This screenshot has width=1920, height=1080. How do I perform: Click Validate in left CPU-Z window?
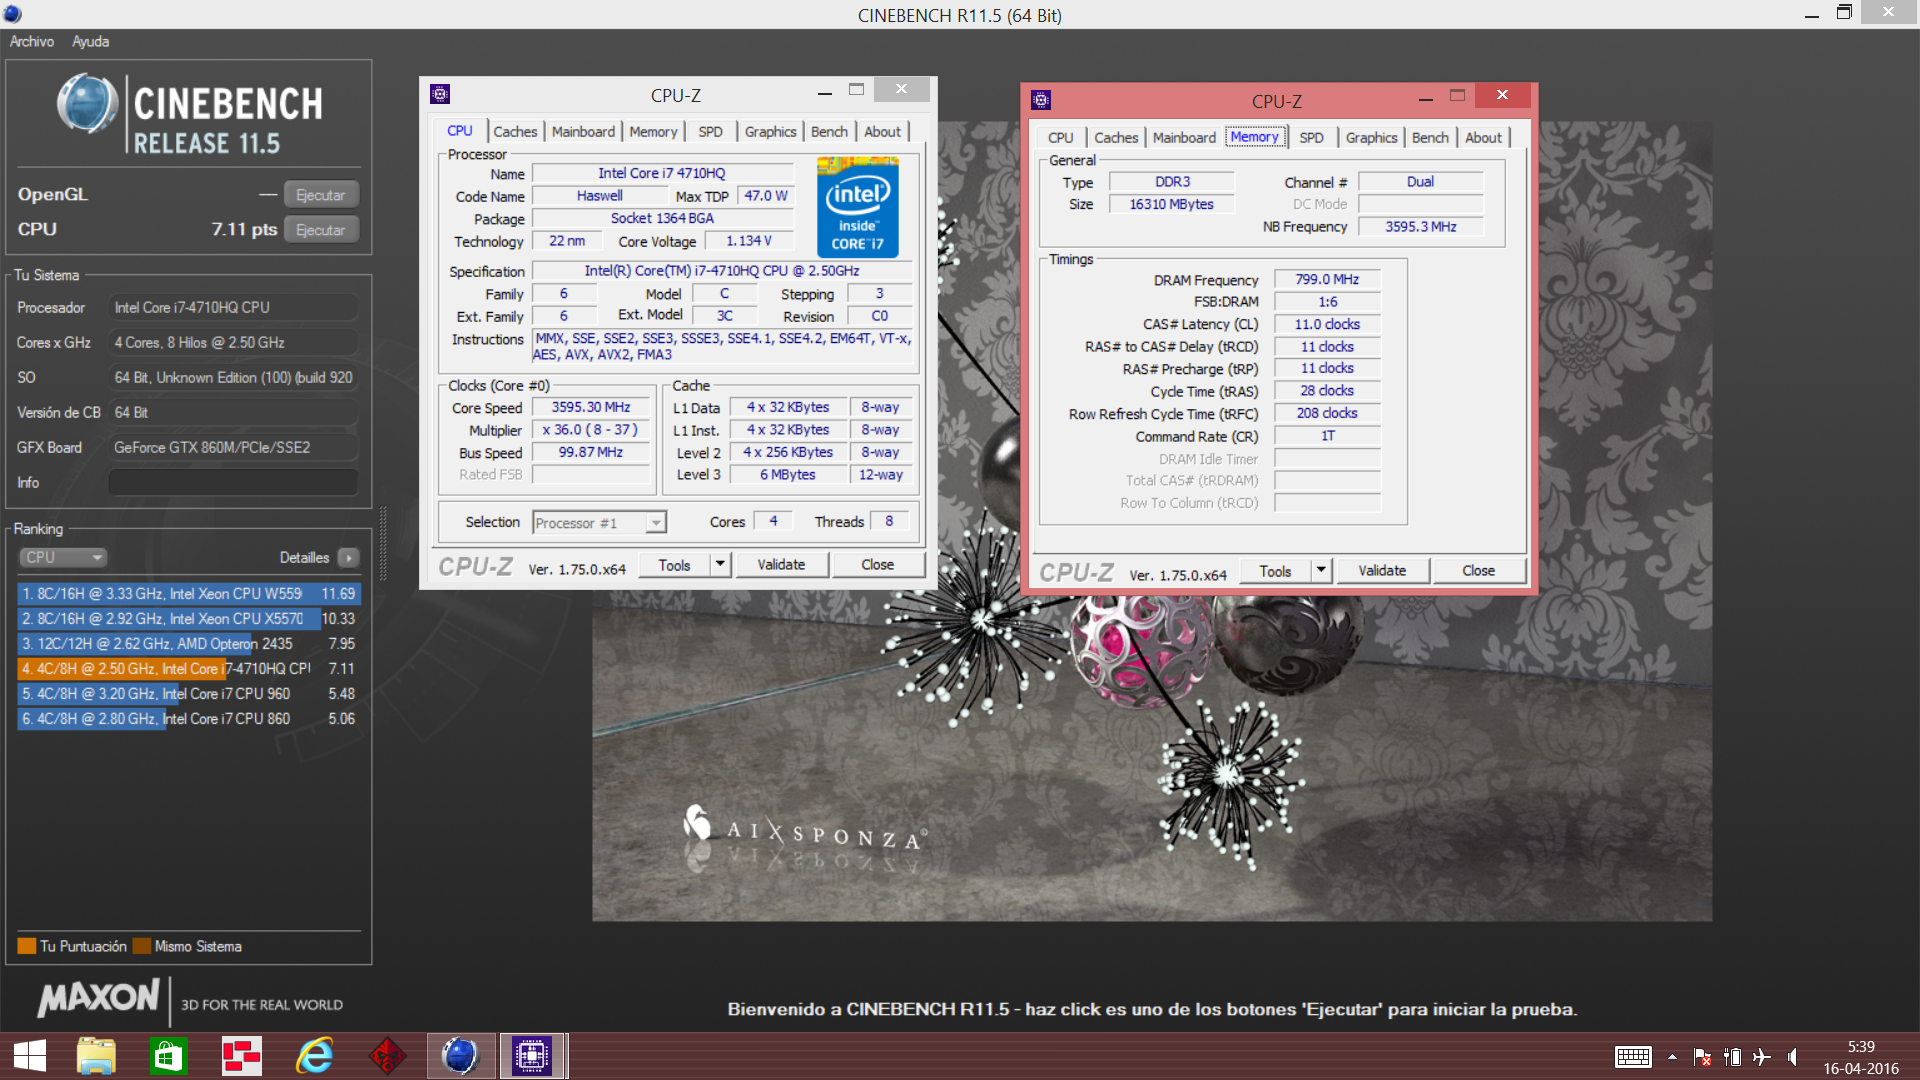click(782, 565)
